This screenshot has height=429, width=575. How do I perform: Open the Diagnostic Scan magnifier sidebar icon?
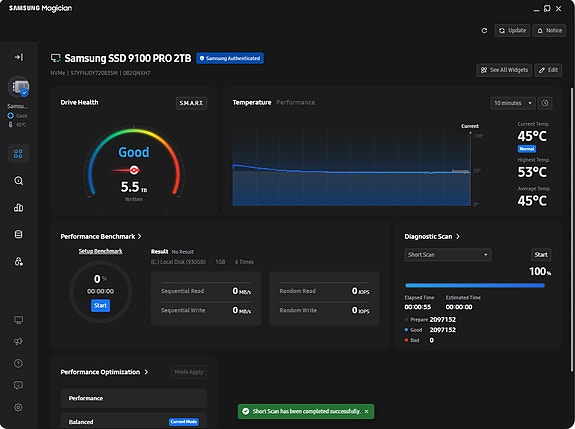18,181
